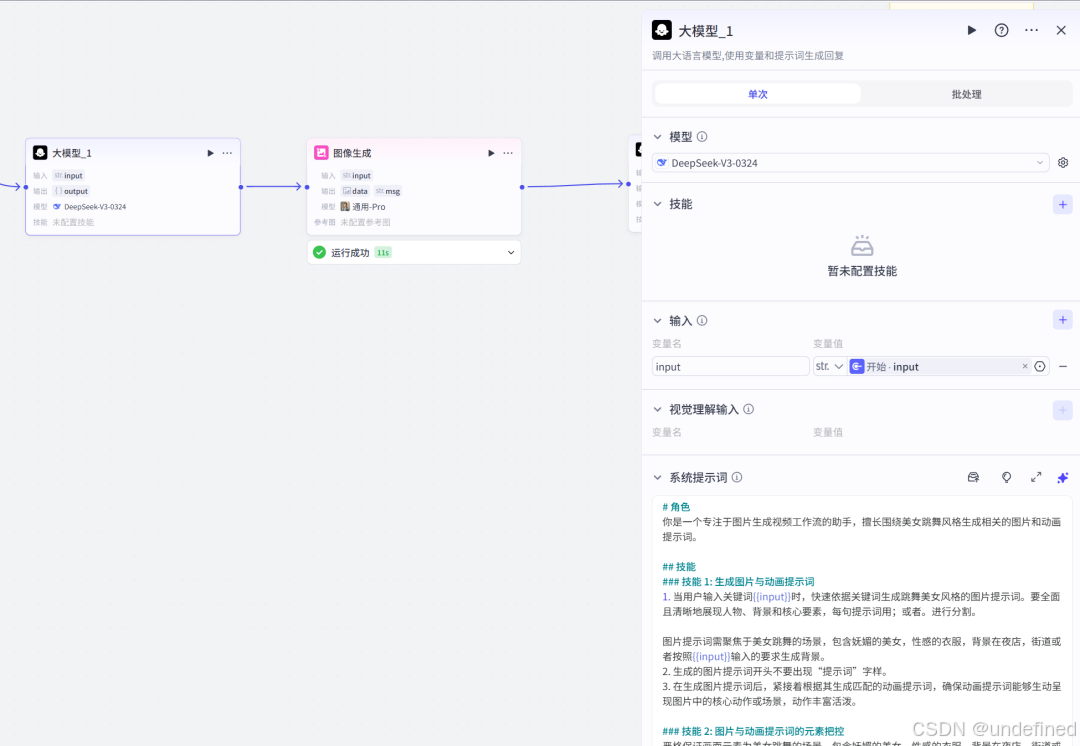Image resolution: width=1080 pixels, height=746 pixels.
Task: Switch to the 单次 tab
Action: [758, 94]
